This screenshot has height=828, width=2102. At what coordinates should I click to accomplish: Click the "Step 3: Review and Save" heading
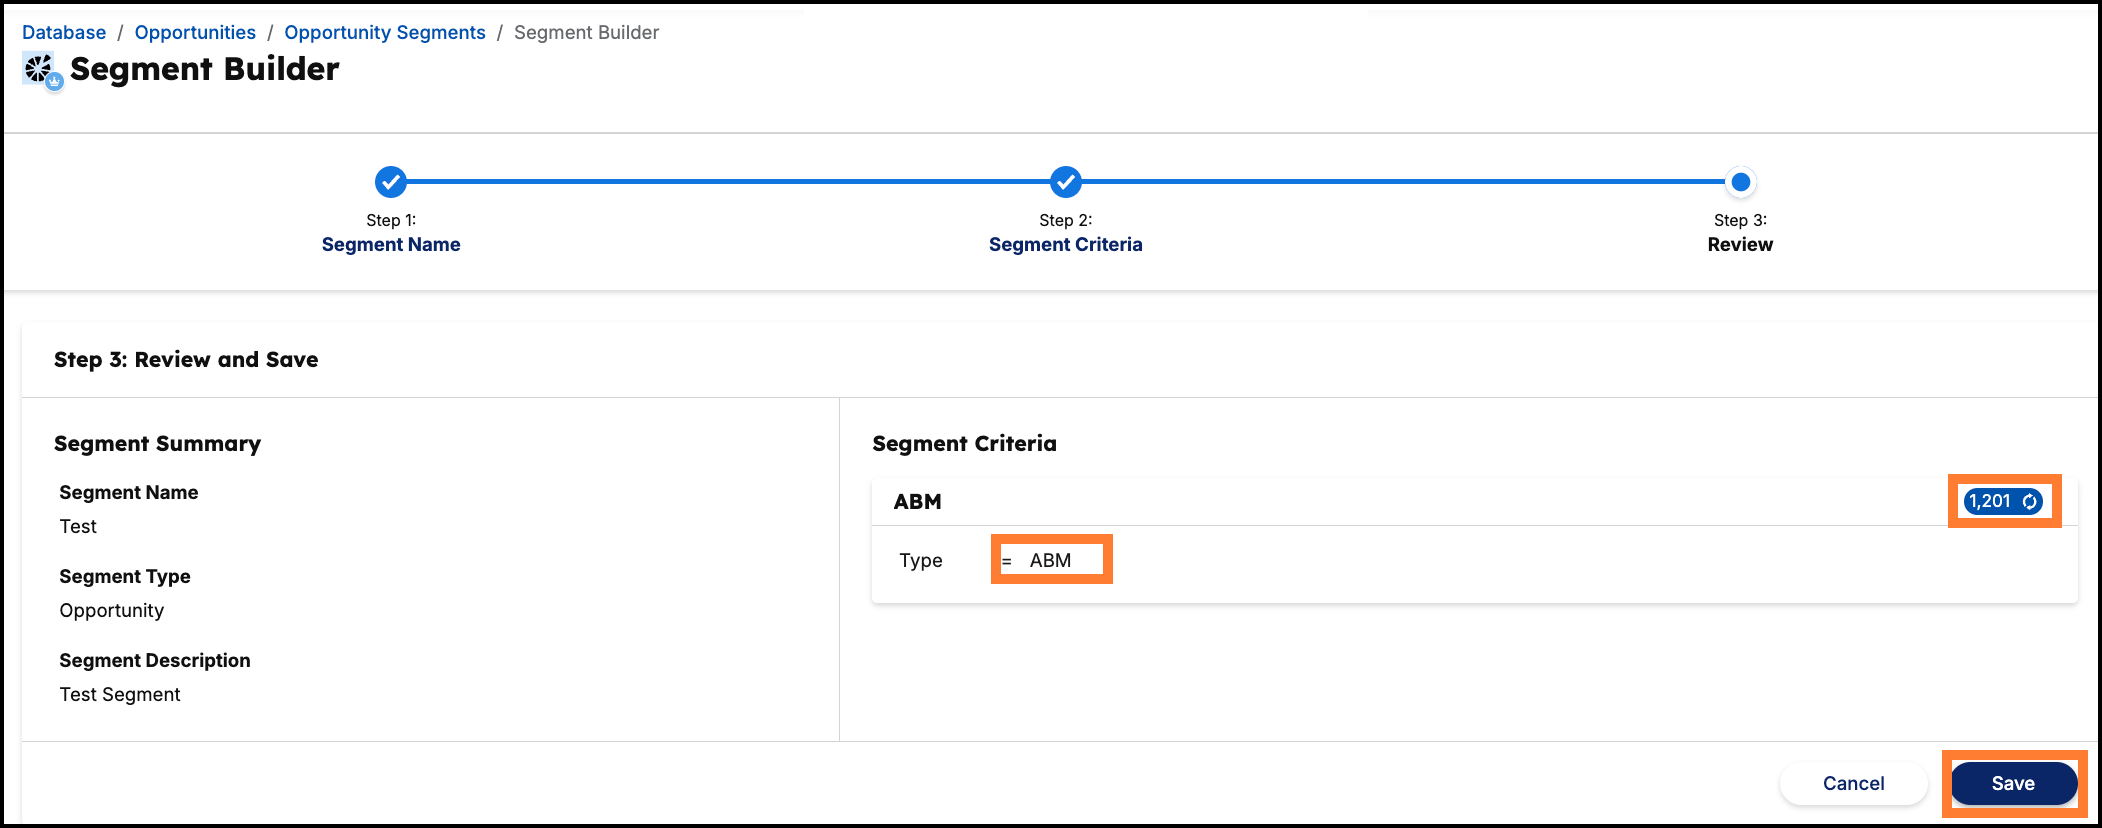186,359
